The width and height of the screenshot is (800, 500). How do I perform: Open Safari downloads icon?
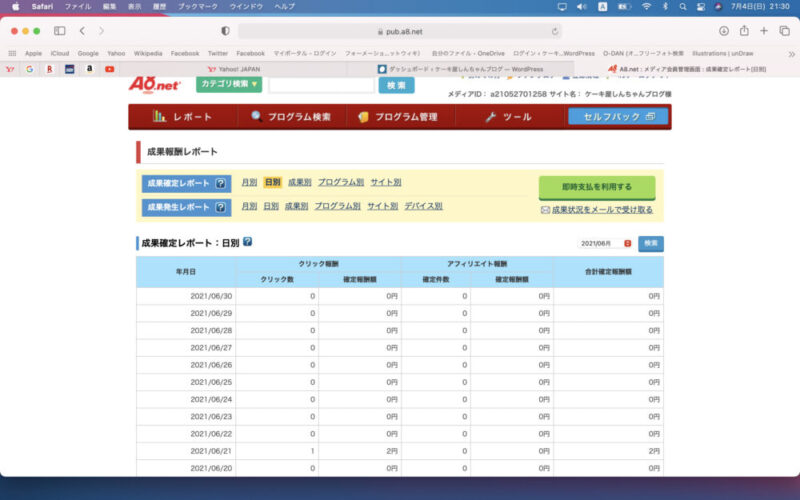724,31
